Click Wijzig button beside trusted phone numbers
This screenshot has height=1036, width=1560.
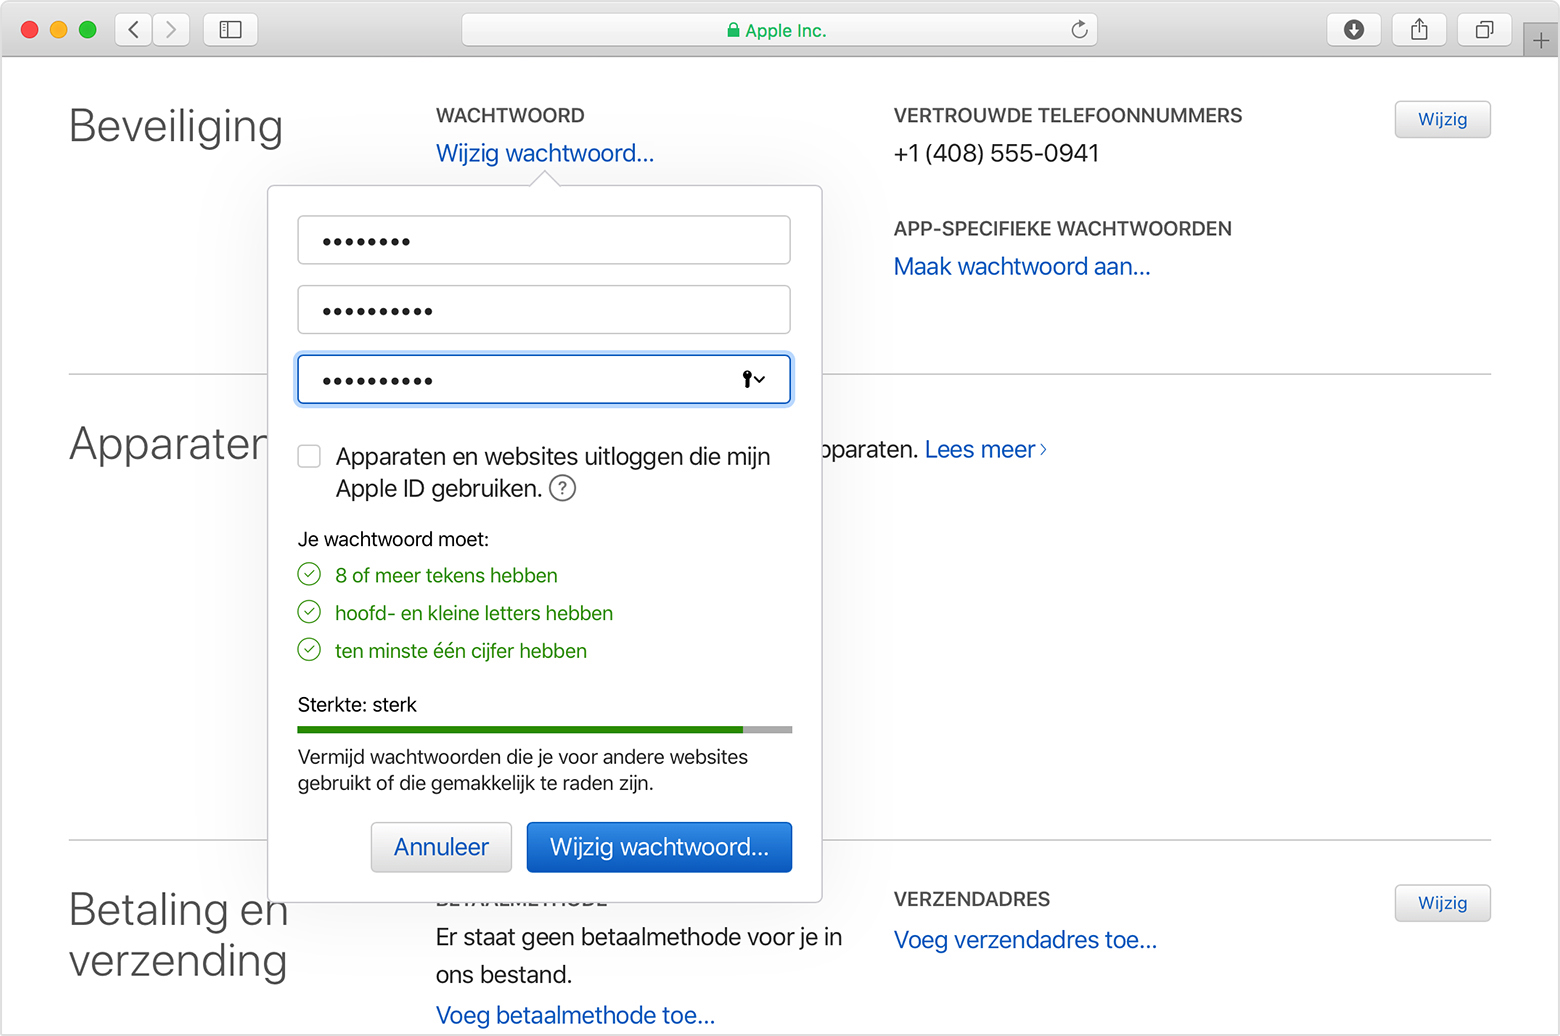(x=1442, y=120)
